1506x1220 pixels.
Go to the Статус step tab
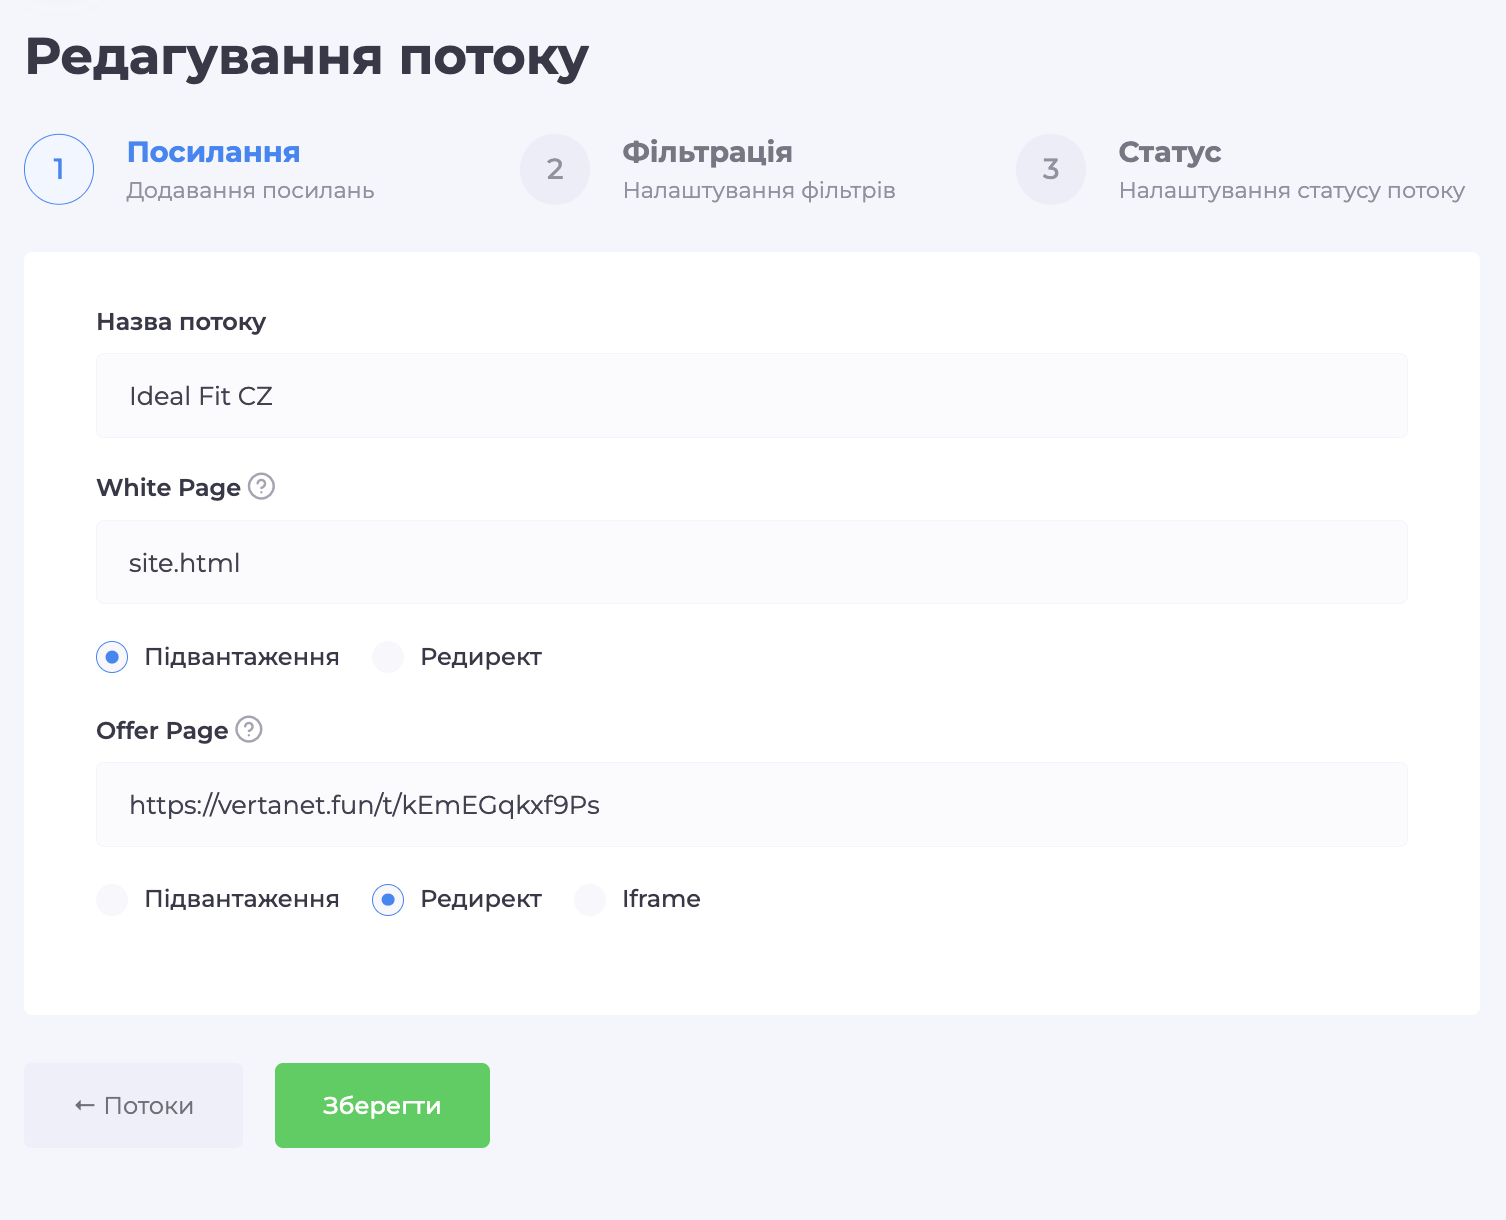1169,152
